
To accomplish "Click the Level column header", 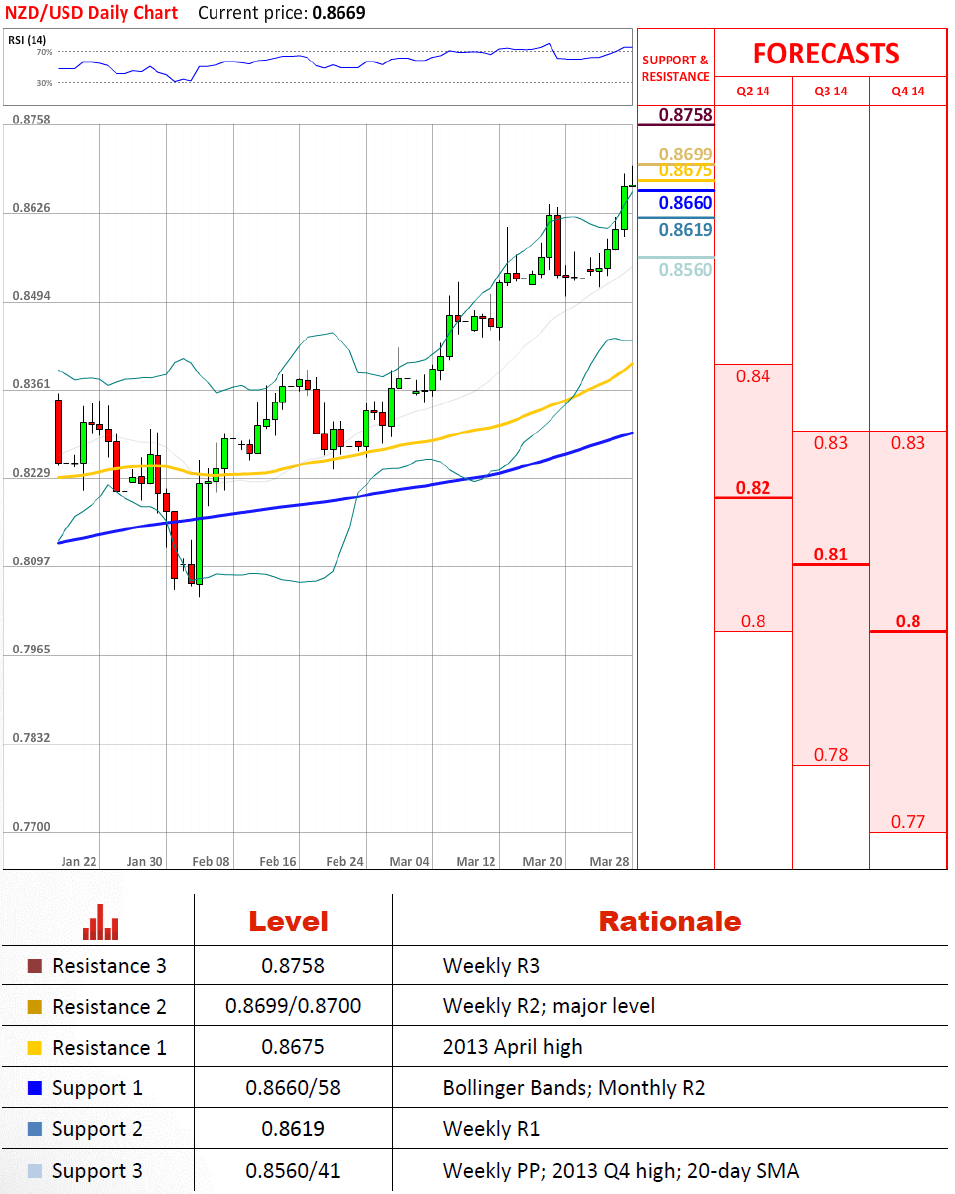I will (289, 921).
